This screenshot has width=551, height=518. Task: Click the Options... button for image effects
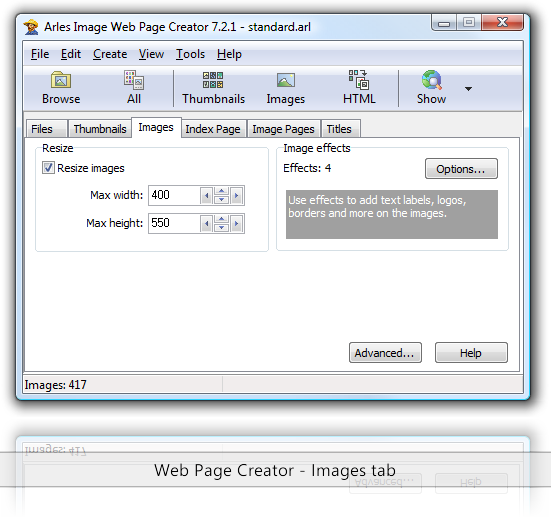pyautogui.click(x=461, y=169)
